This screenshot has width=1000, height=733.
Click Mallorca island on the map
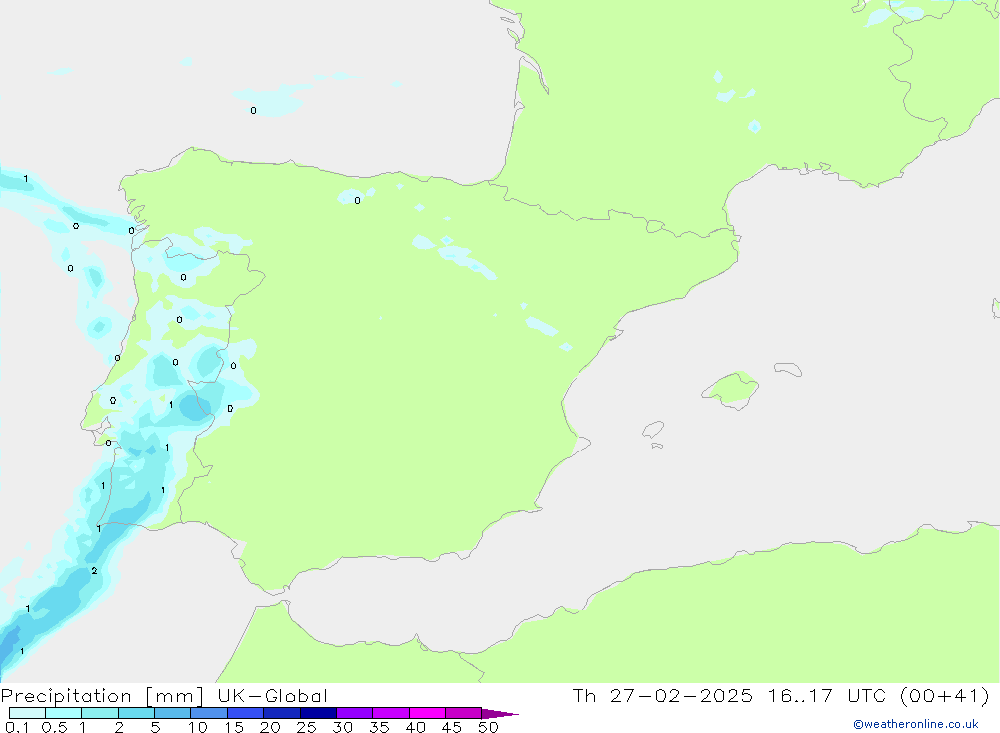click(731, 389)
